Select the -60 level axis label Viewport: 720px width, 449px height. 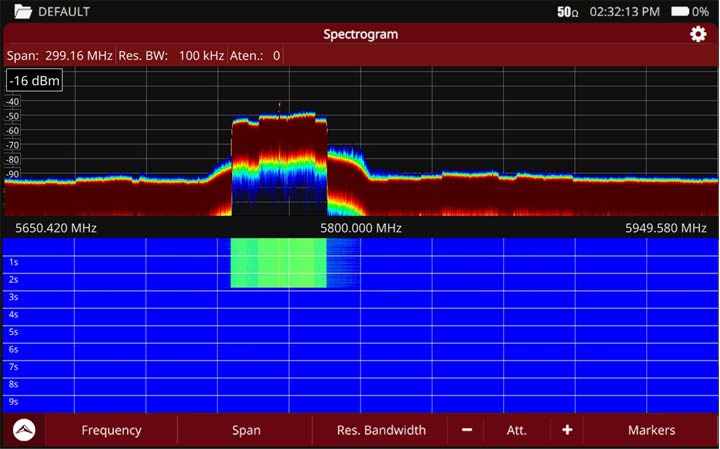tap(12, 131)
